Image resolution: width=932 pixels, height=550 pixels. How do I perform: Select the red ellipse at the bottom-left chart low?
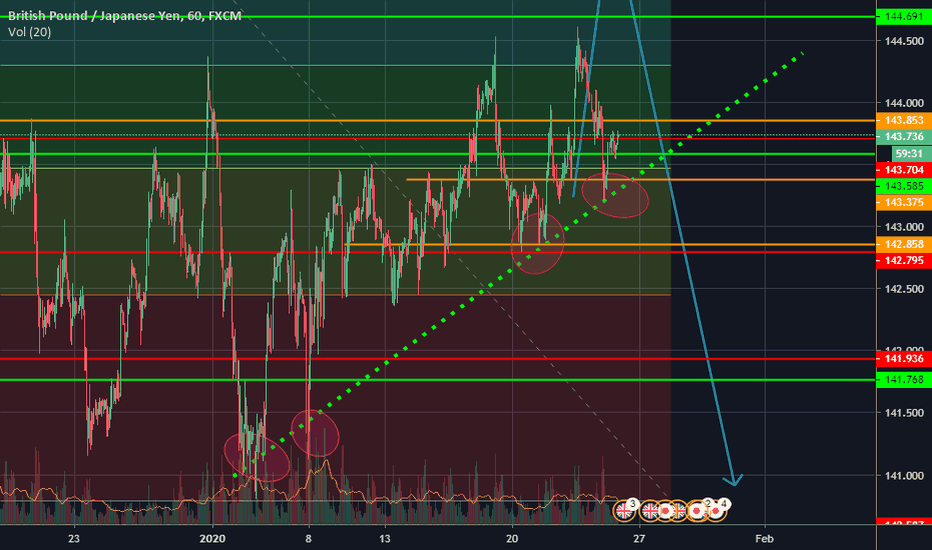[x=257, y=457]
